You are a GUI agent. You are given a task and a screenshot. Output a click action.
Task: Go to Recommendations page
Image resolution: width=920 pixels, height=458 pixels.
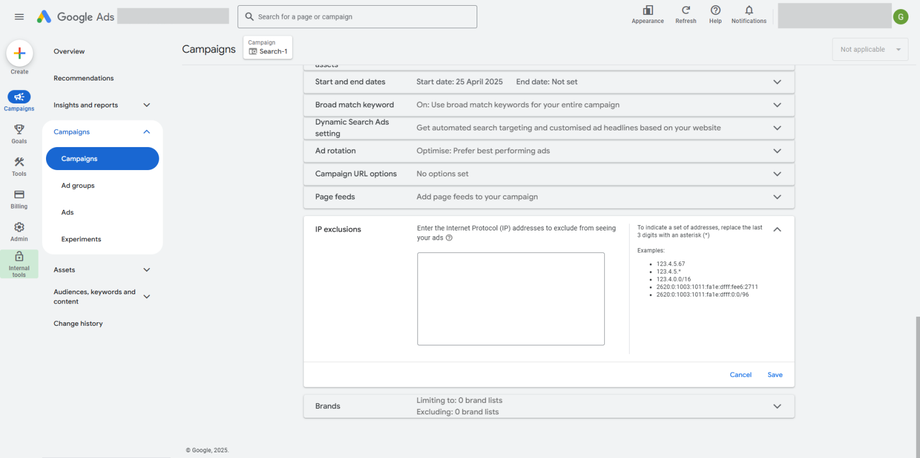(84, 78)
